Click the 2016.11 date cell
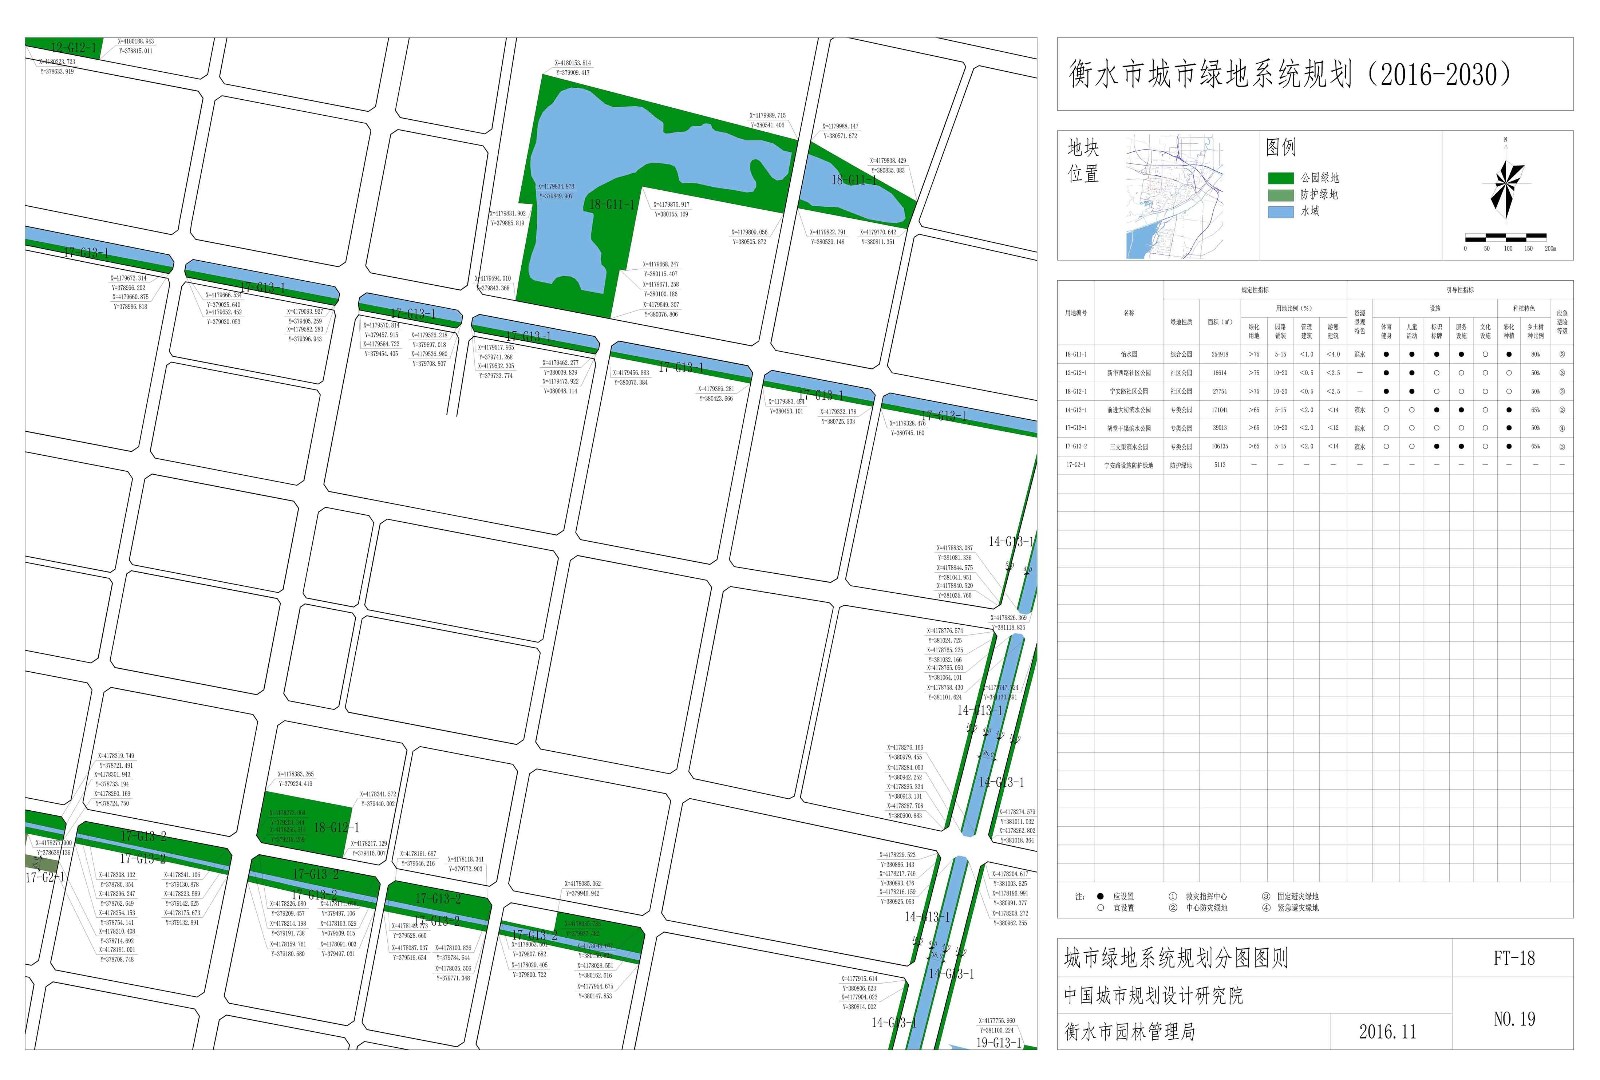Screen dimensions: 1600x1080 click(x=1387, y=1032)
